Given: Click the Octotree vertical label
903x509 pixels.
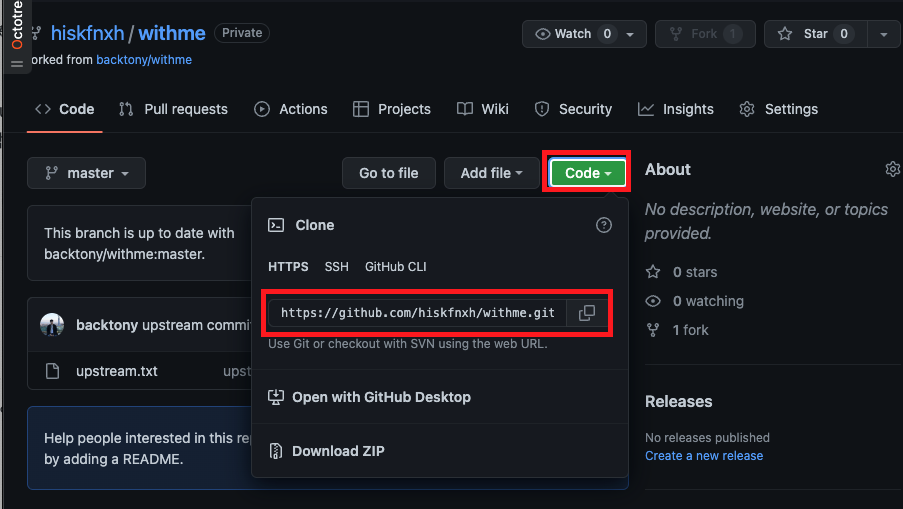Looking at the screenshot, I should [17, 24].
